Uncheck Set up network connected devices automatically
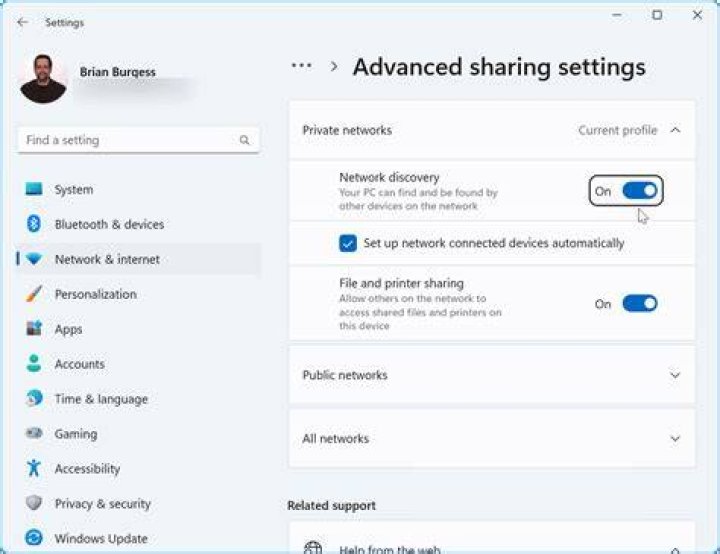 pos(348,243)
